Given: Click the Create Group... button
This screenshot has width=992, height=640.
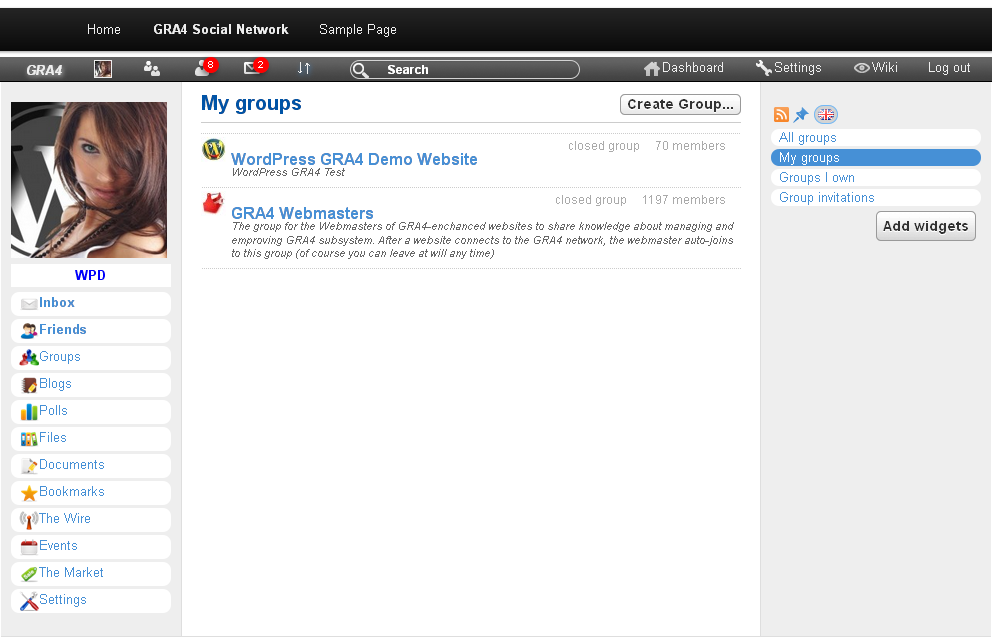Looking at the screenshot, I should point(680,104).
